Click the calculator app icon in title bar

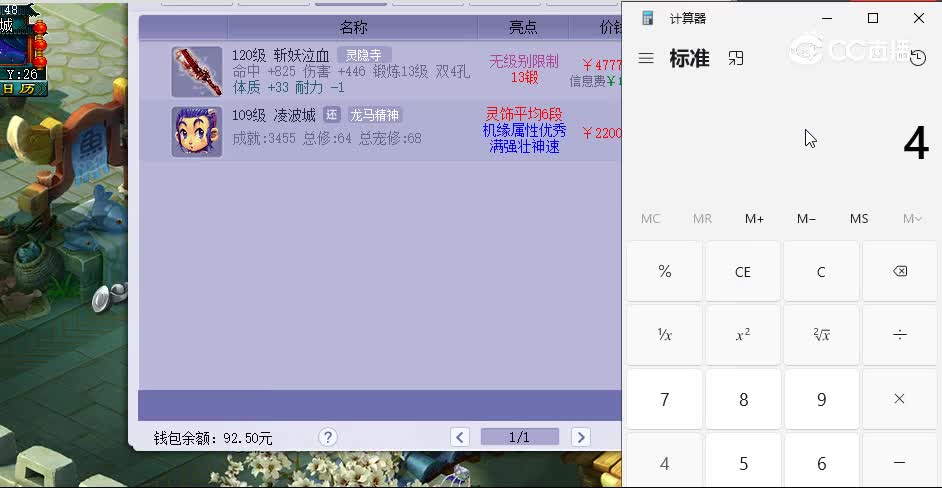tap(648, 18)
